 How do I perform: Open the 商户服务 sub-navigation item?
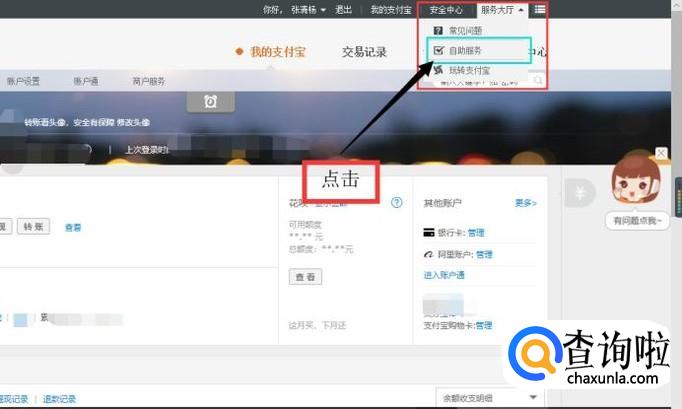click(x=148, y=81)
